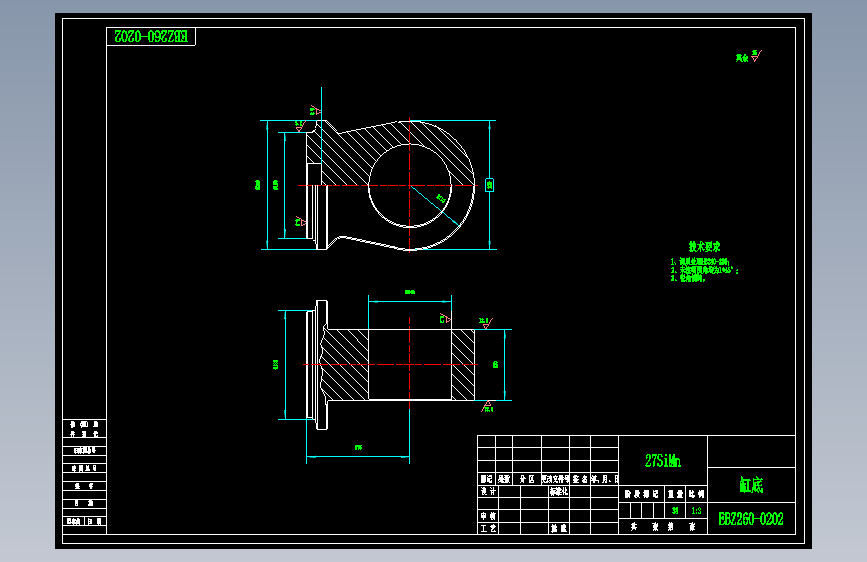This screenshot has height=562, width=867.
Task: Click the mirrored EBZ260-0202 label at top-left corner
Action: [151, 37]
